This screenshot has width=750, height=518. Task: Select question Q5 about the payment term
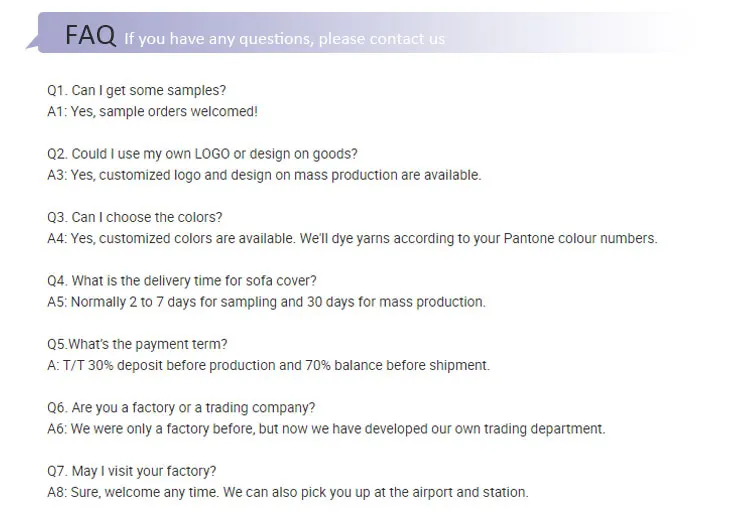(x=137, y=344)
